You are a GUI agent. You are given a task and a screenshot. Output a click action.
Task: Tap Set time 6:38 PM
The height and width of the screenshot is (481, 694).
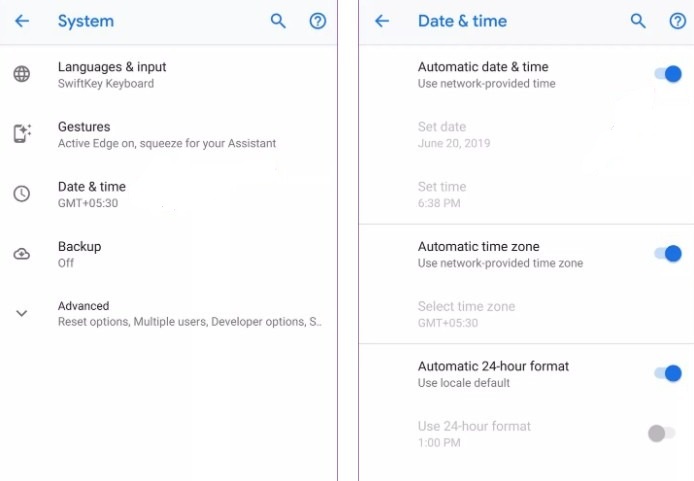coord(442,194)
